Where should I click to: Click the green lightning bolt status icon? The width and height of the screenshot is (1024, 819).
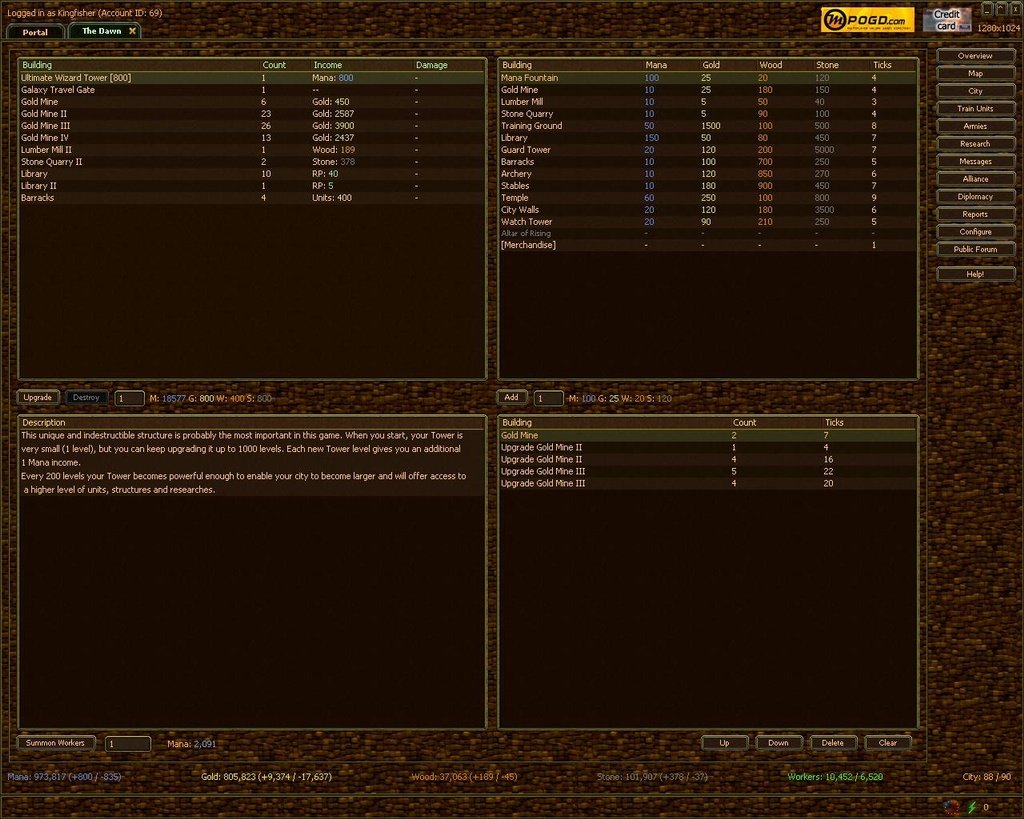coord(972,807)
